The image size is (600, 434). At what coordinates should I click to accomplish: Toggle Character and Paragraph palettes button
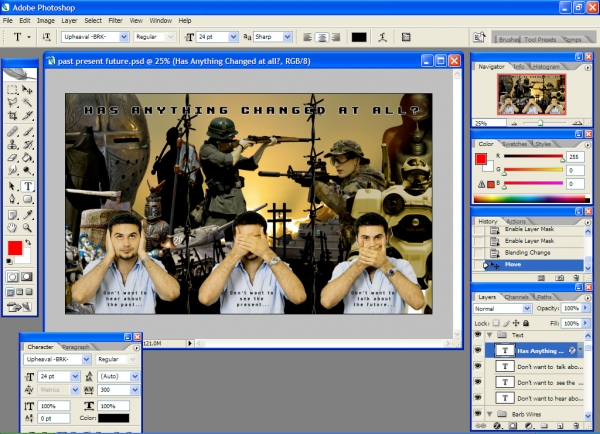click(x=406, y=37)
